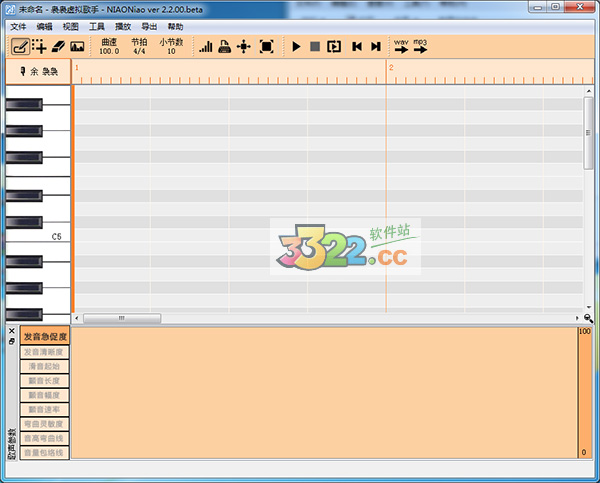Open the 文件 menu

18,26
